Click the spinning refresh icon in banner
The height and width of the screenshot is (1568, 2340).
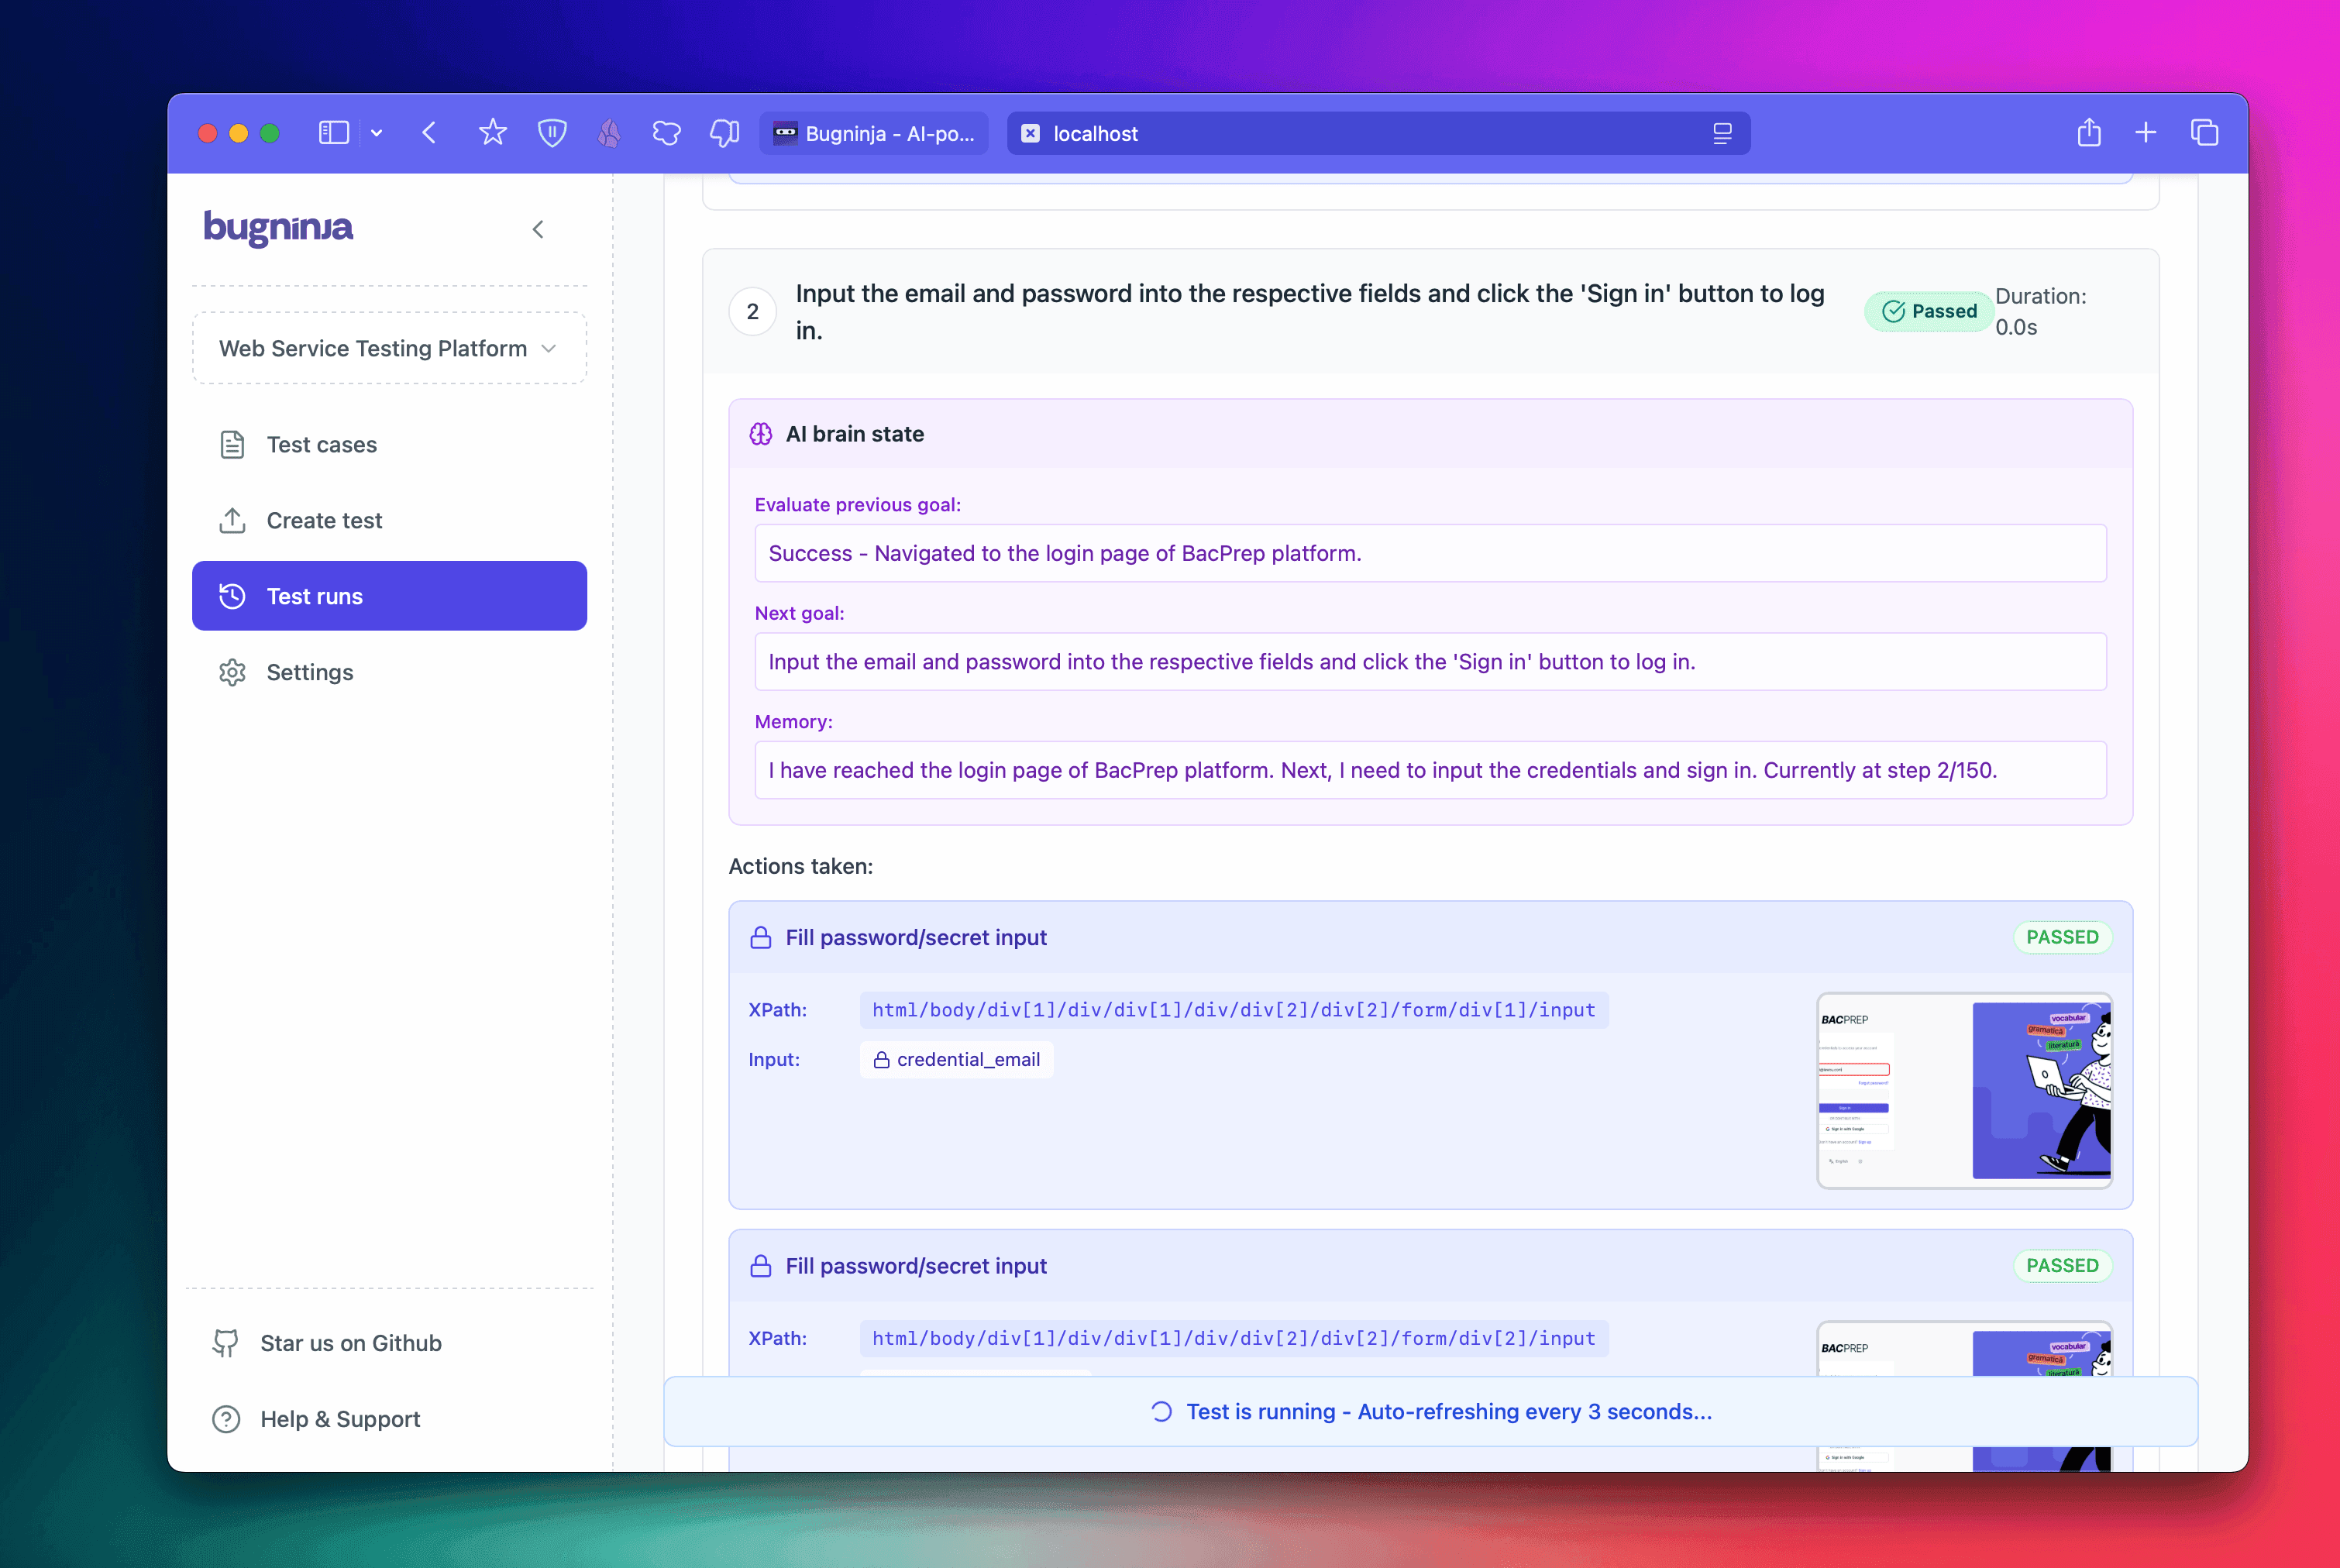click(x=1161, y=1411)
